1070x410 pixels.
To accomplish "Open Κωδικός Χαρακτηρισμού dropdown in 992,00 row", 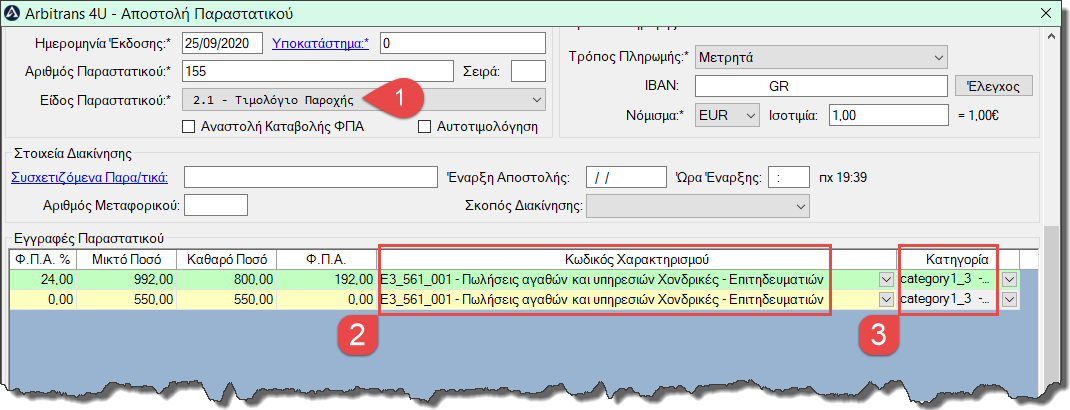I will tap(886, 279).
